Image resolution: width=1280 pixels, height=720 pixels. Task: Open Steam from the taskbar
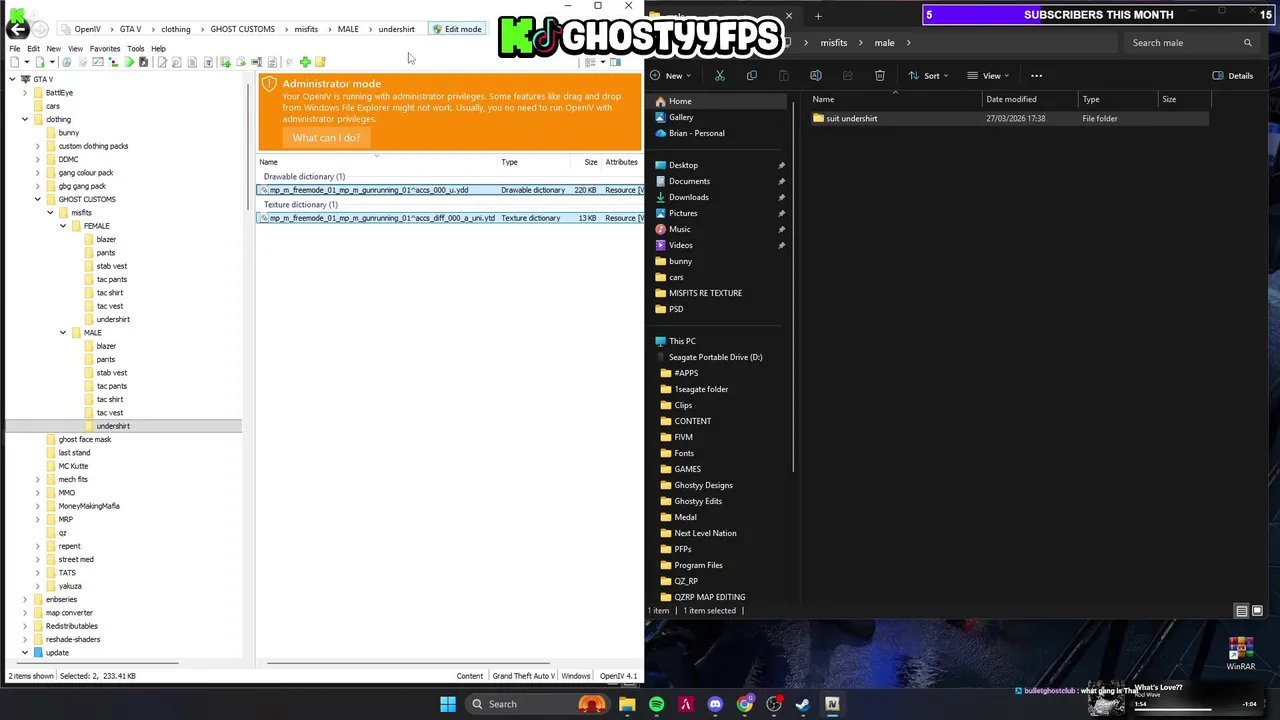click(x=802, y=704)
